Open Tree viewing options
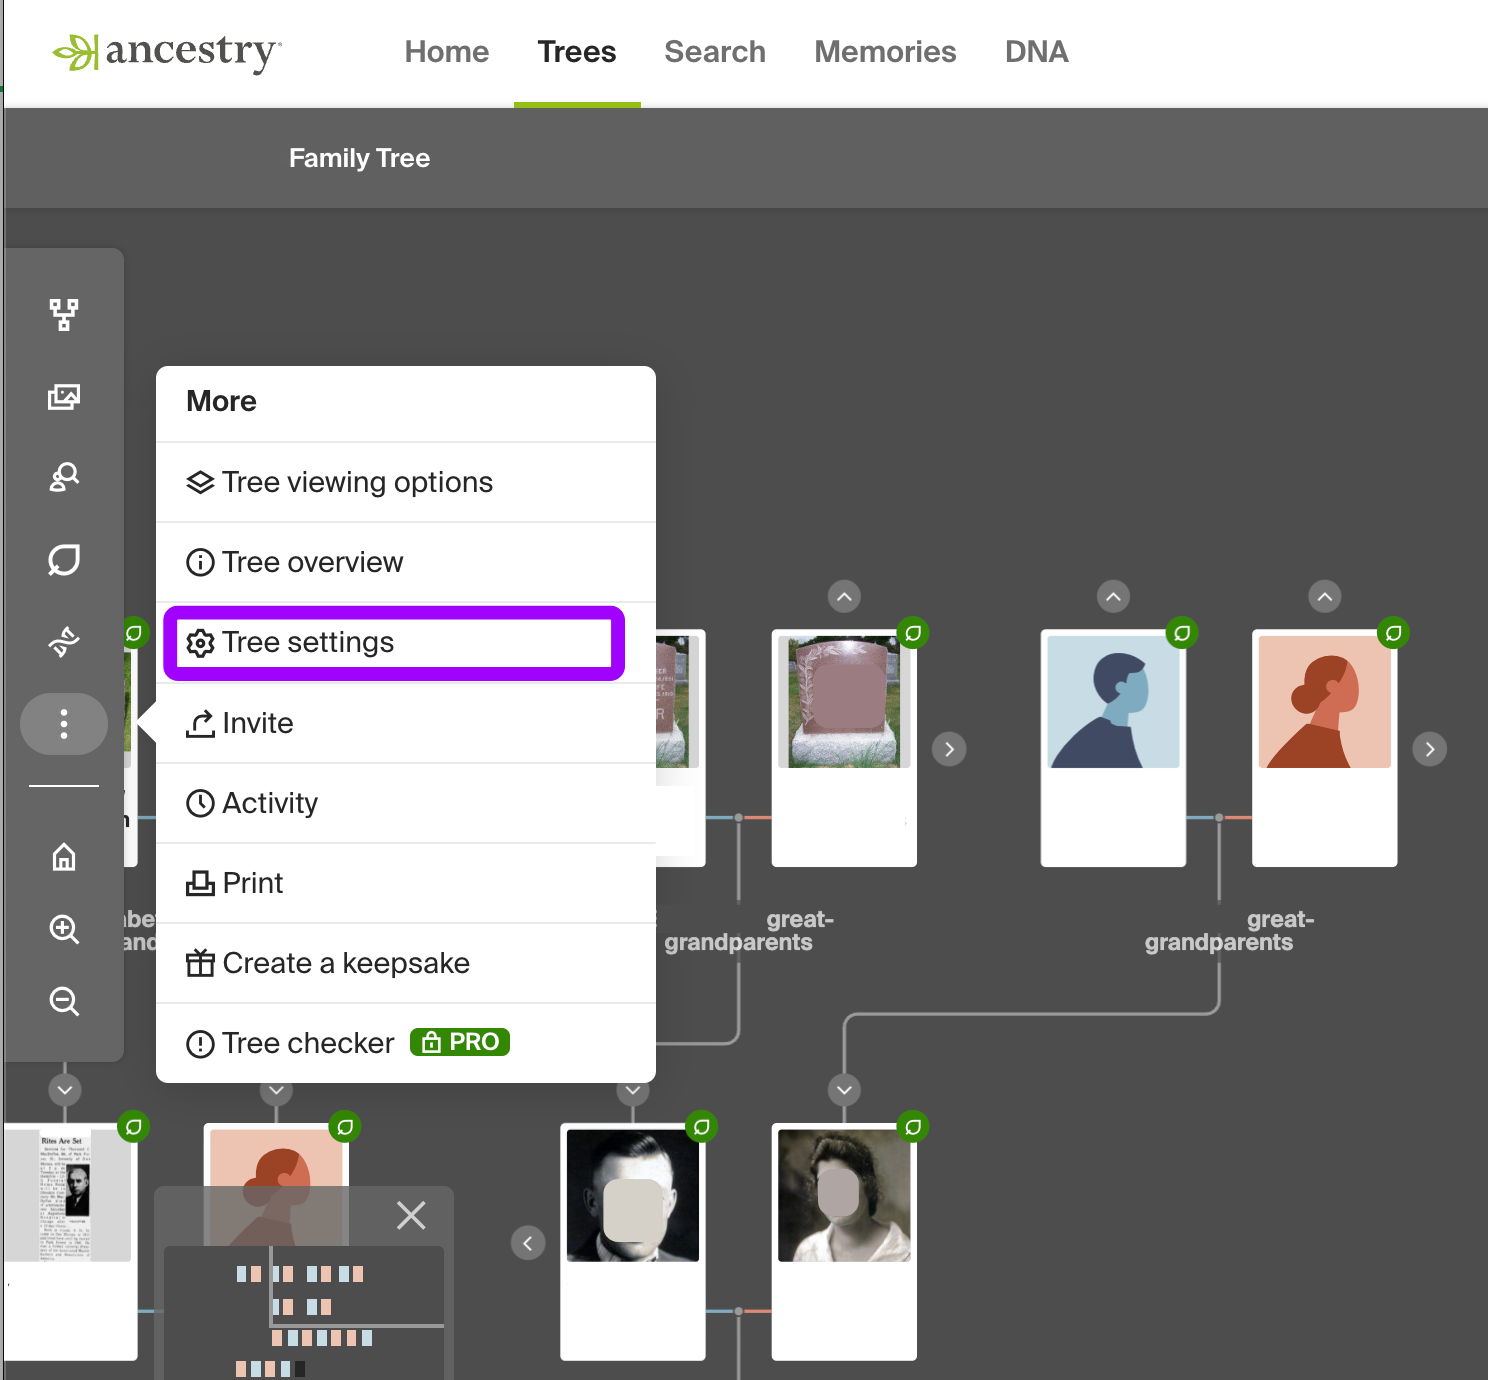Screen dimensions: 1488x1380 click(x=357, y=482)
